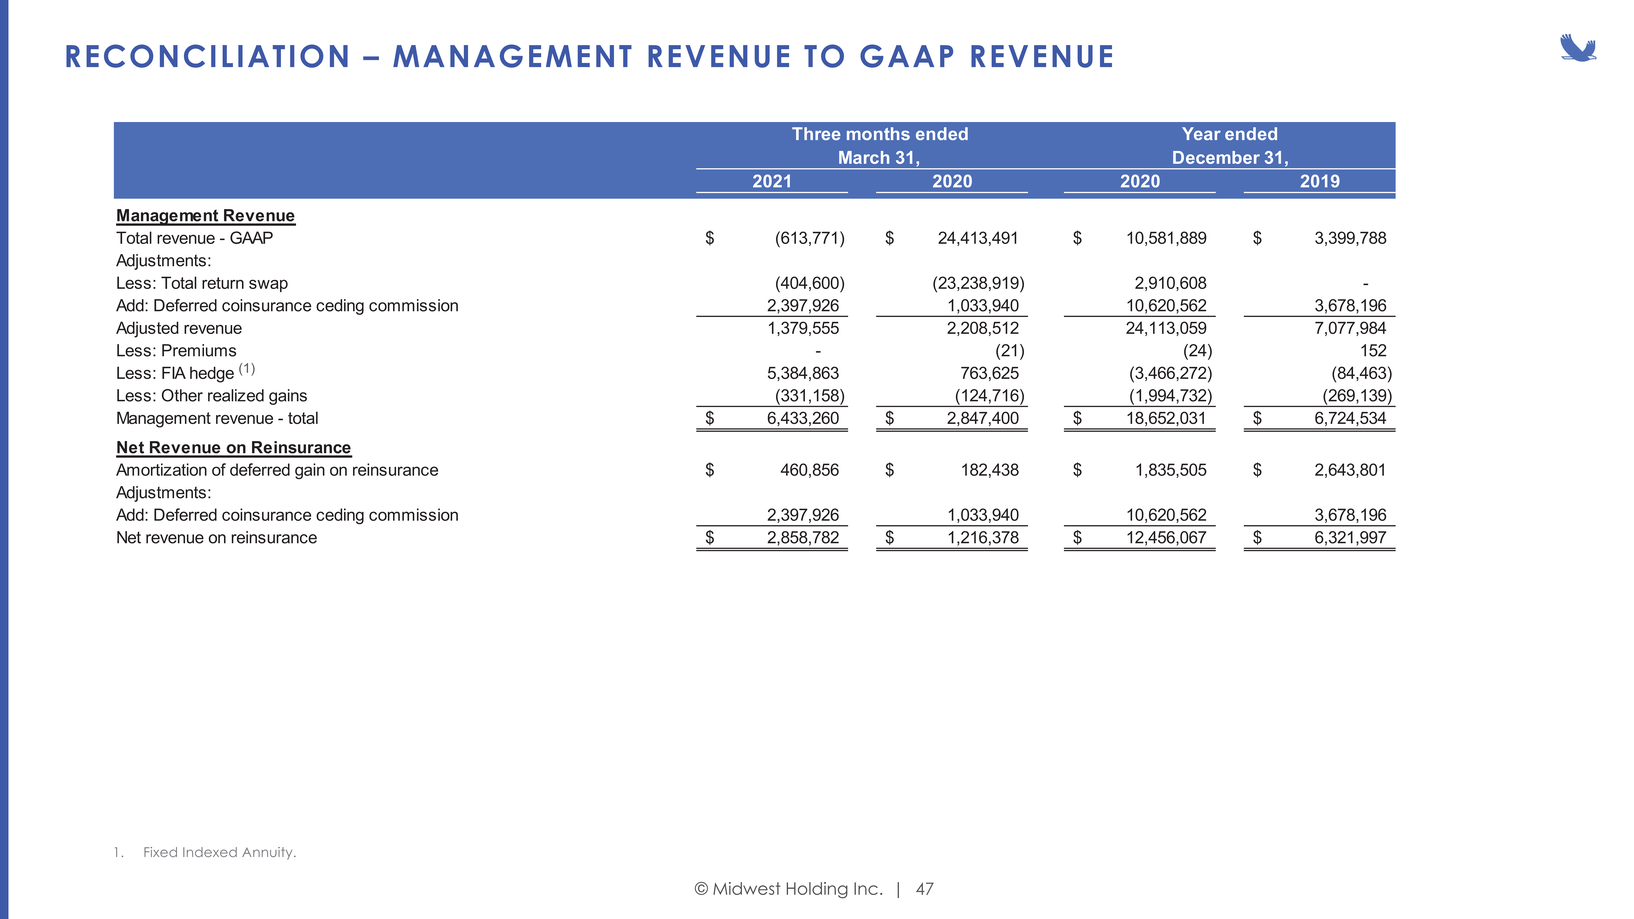Click the slide title 'Reconciliation – Management Revenue to GAAP Revenue'

[589, 57]
